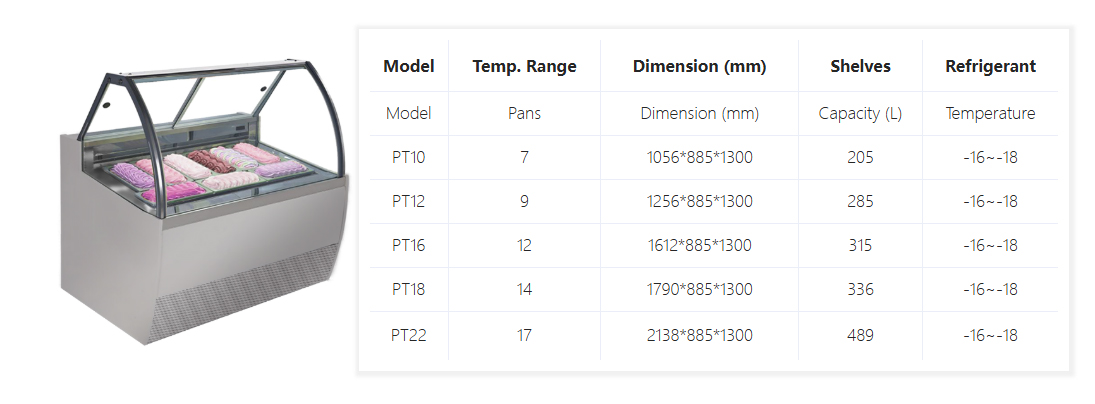Click the Capacity (L) subheader cell
Viewport: 1095px width, 404px height.
(860, 113)
